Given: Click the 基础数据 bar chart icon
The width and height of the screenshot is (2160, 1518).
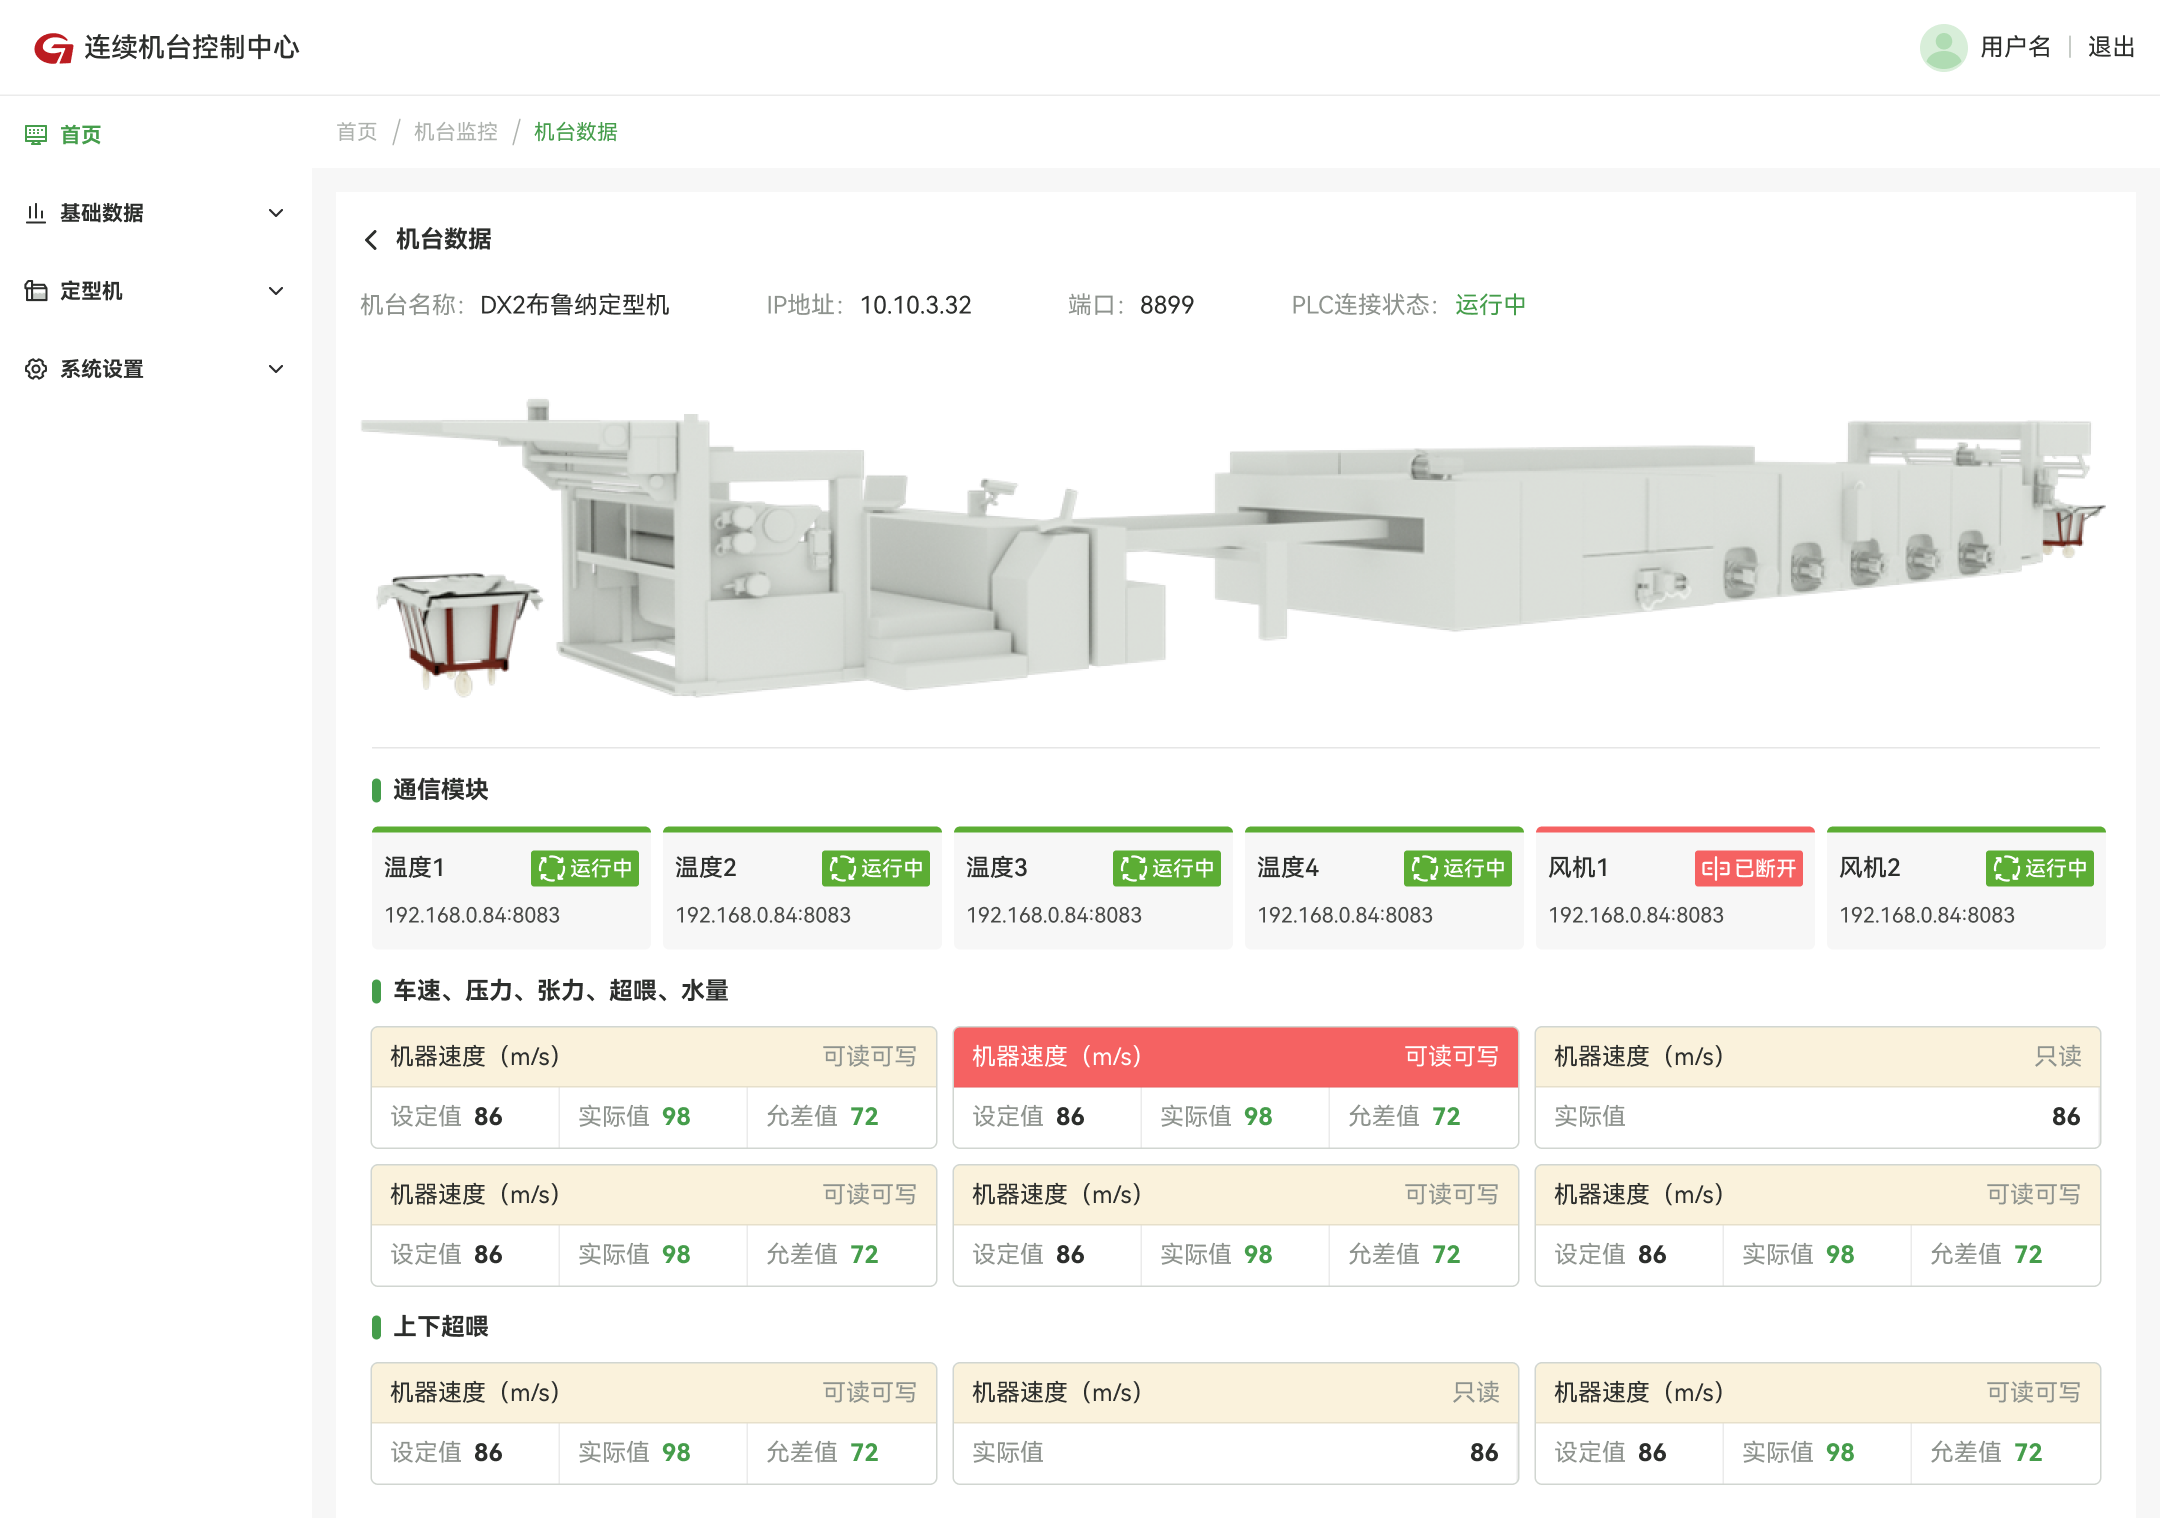Looking at the screenshot, I should (36, 212).
